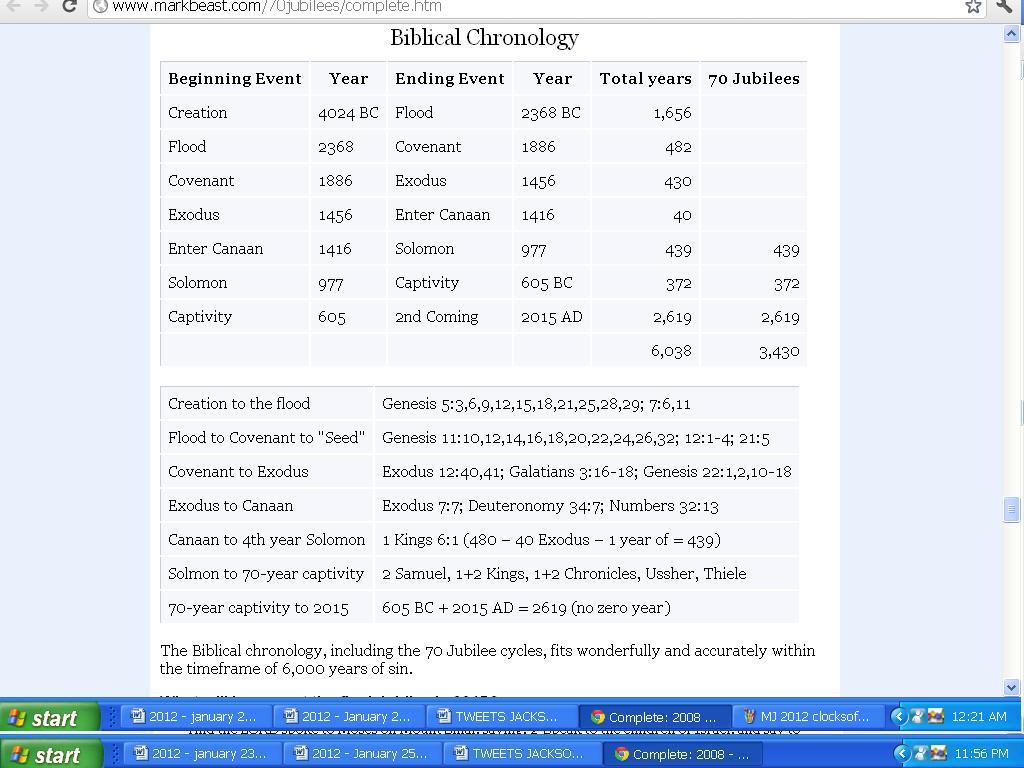Open the wrench settings menu
This screenshot has width=1024, height=768.
tap(1005, 7)
